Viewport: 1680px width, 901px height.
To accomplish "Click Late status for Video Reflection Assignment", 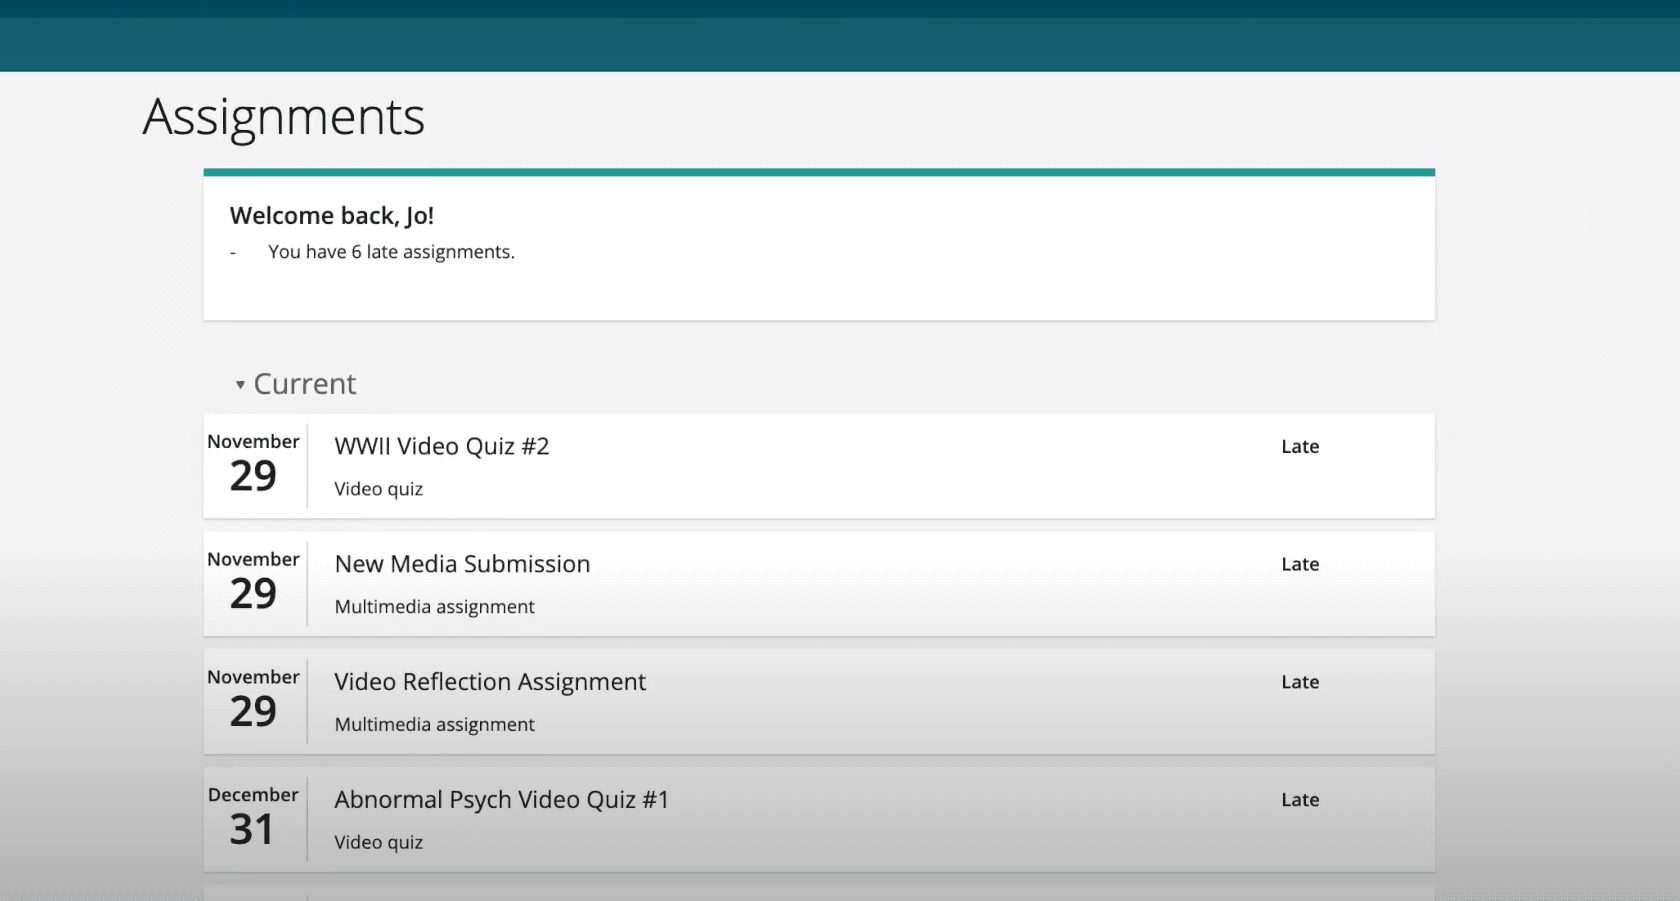I will click(x=1300, y=682).
